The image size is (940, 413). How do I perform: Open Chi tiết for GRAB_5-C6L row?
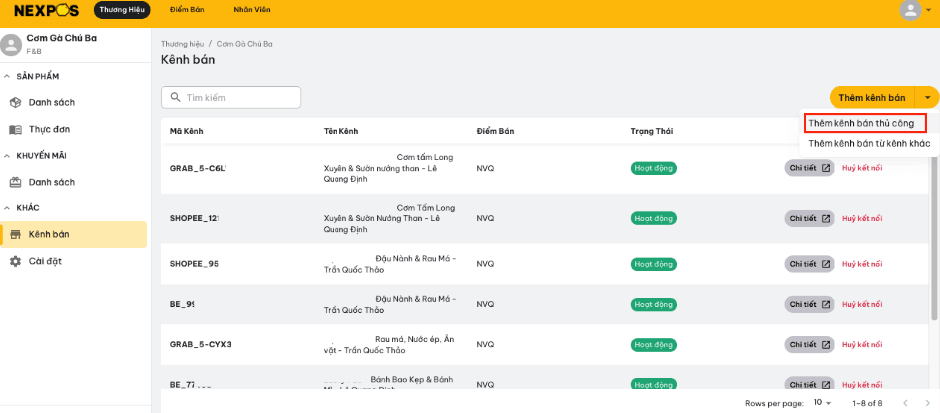[809, 168]
